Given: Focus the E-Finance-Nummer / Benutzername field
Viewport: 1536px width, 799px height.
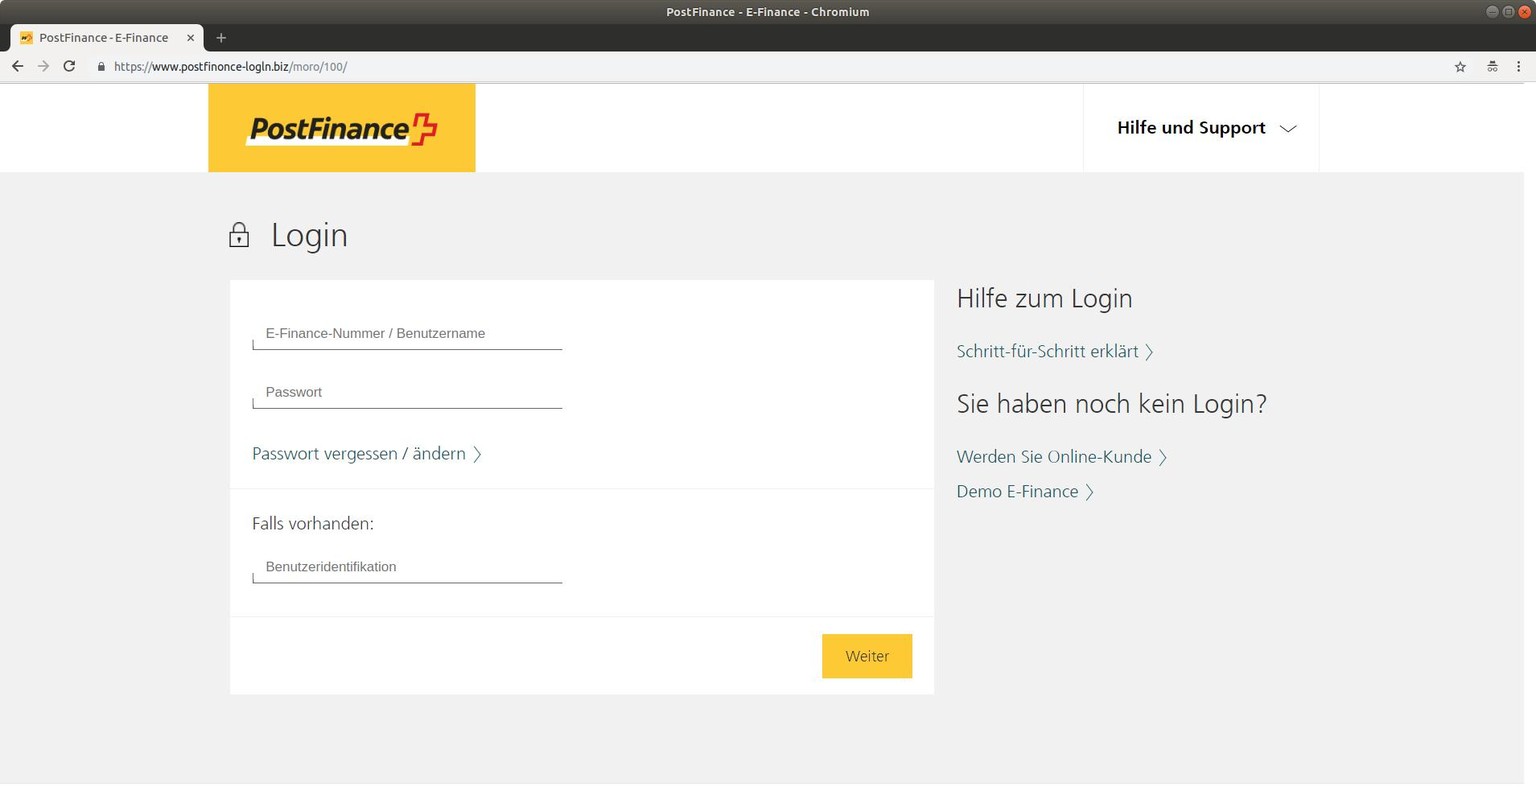Looking at the screenshot, I should (x=407, y=334).
